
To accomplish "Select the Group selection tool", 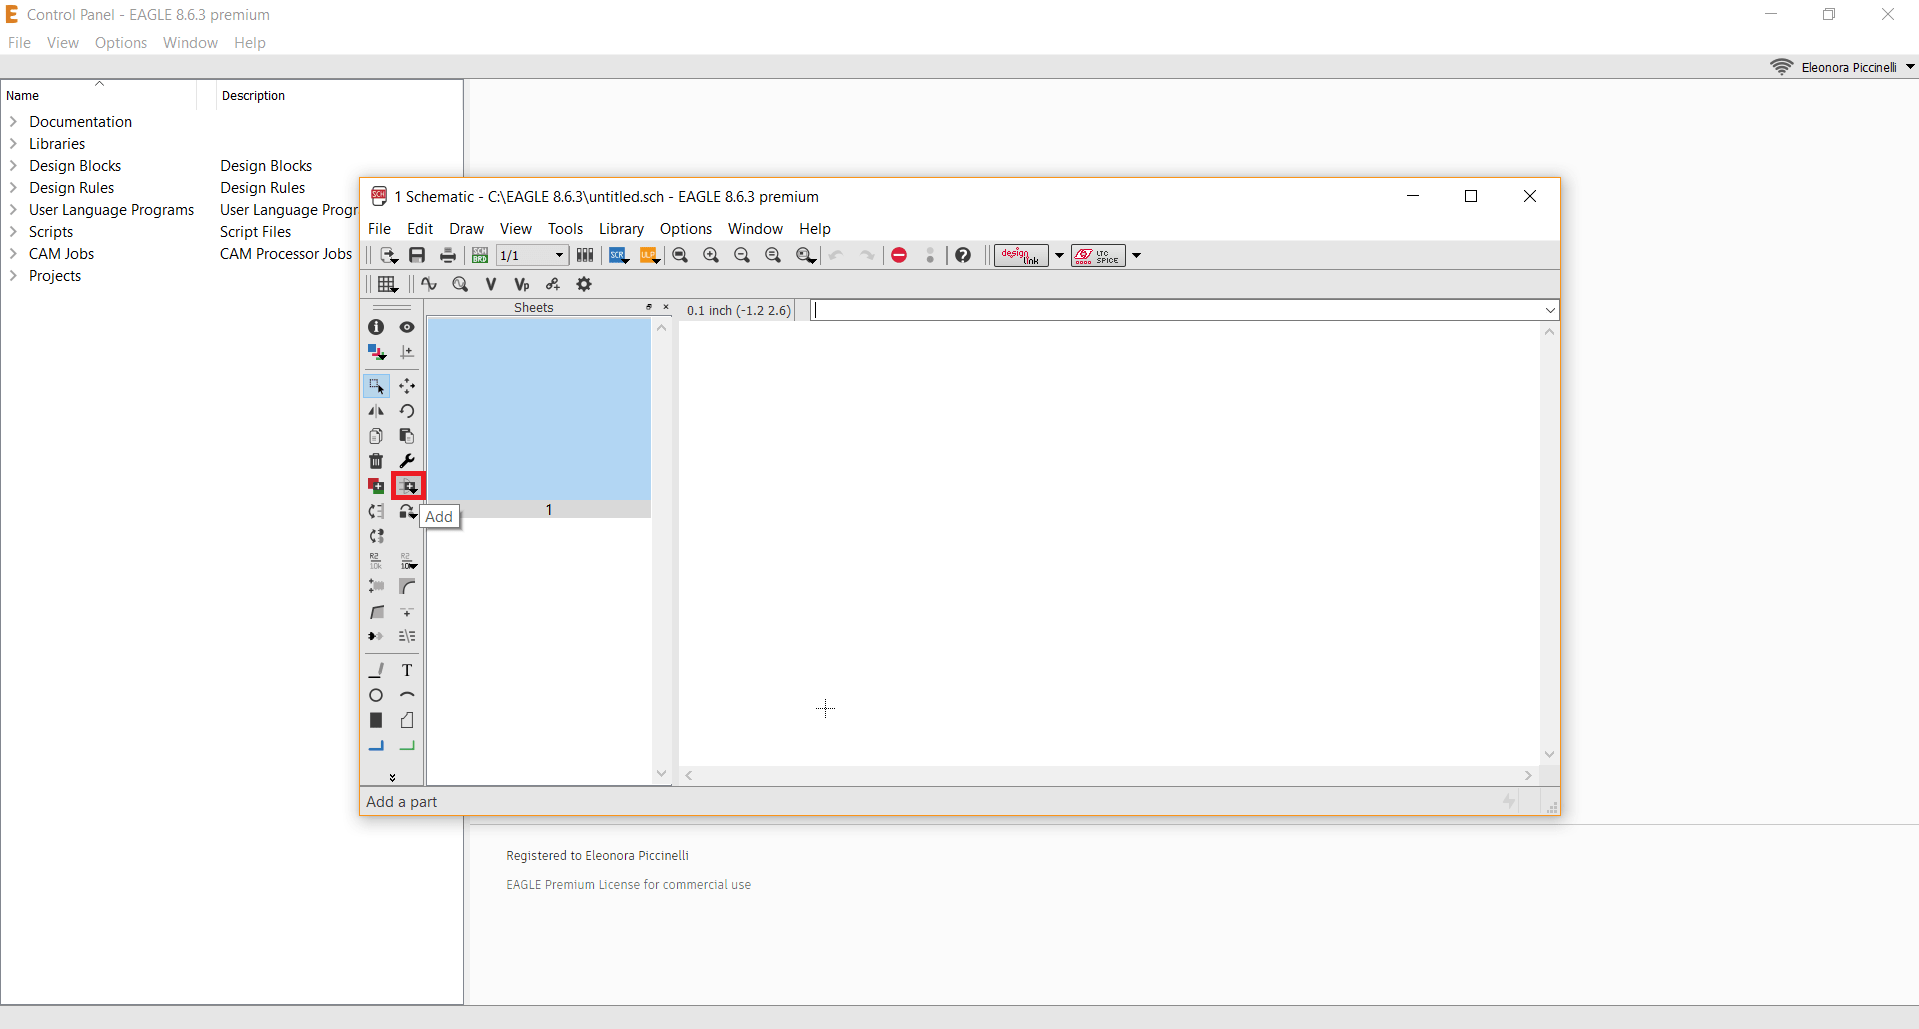I will [x=376, y=386].
